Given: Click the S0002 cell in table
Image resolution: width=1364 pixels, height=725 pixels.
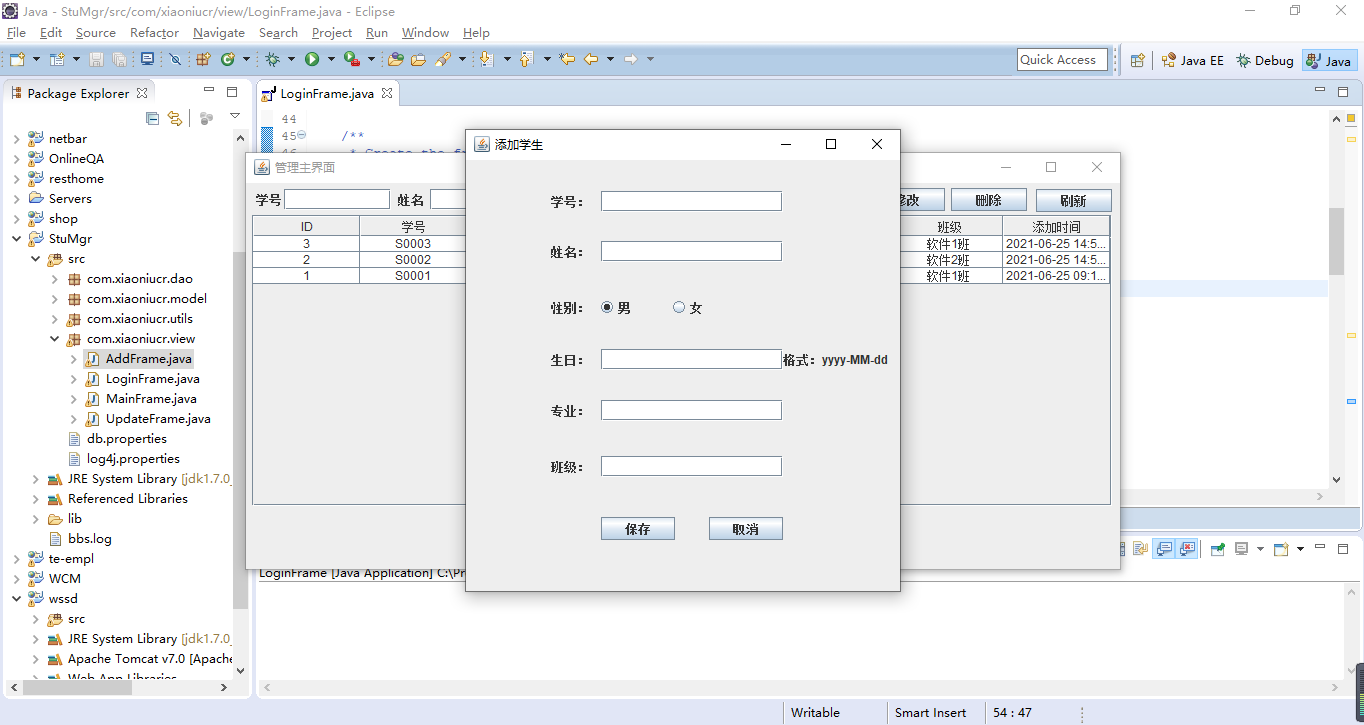Looking at the screenshot, I should [x=413, y=259].
